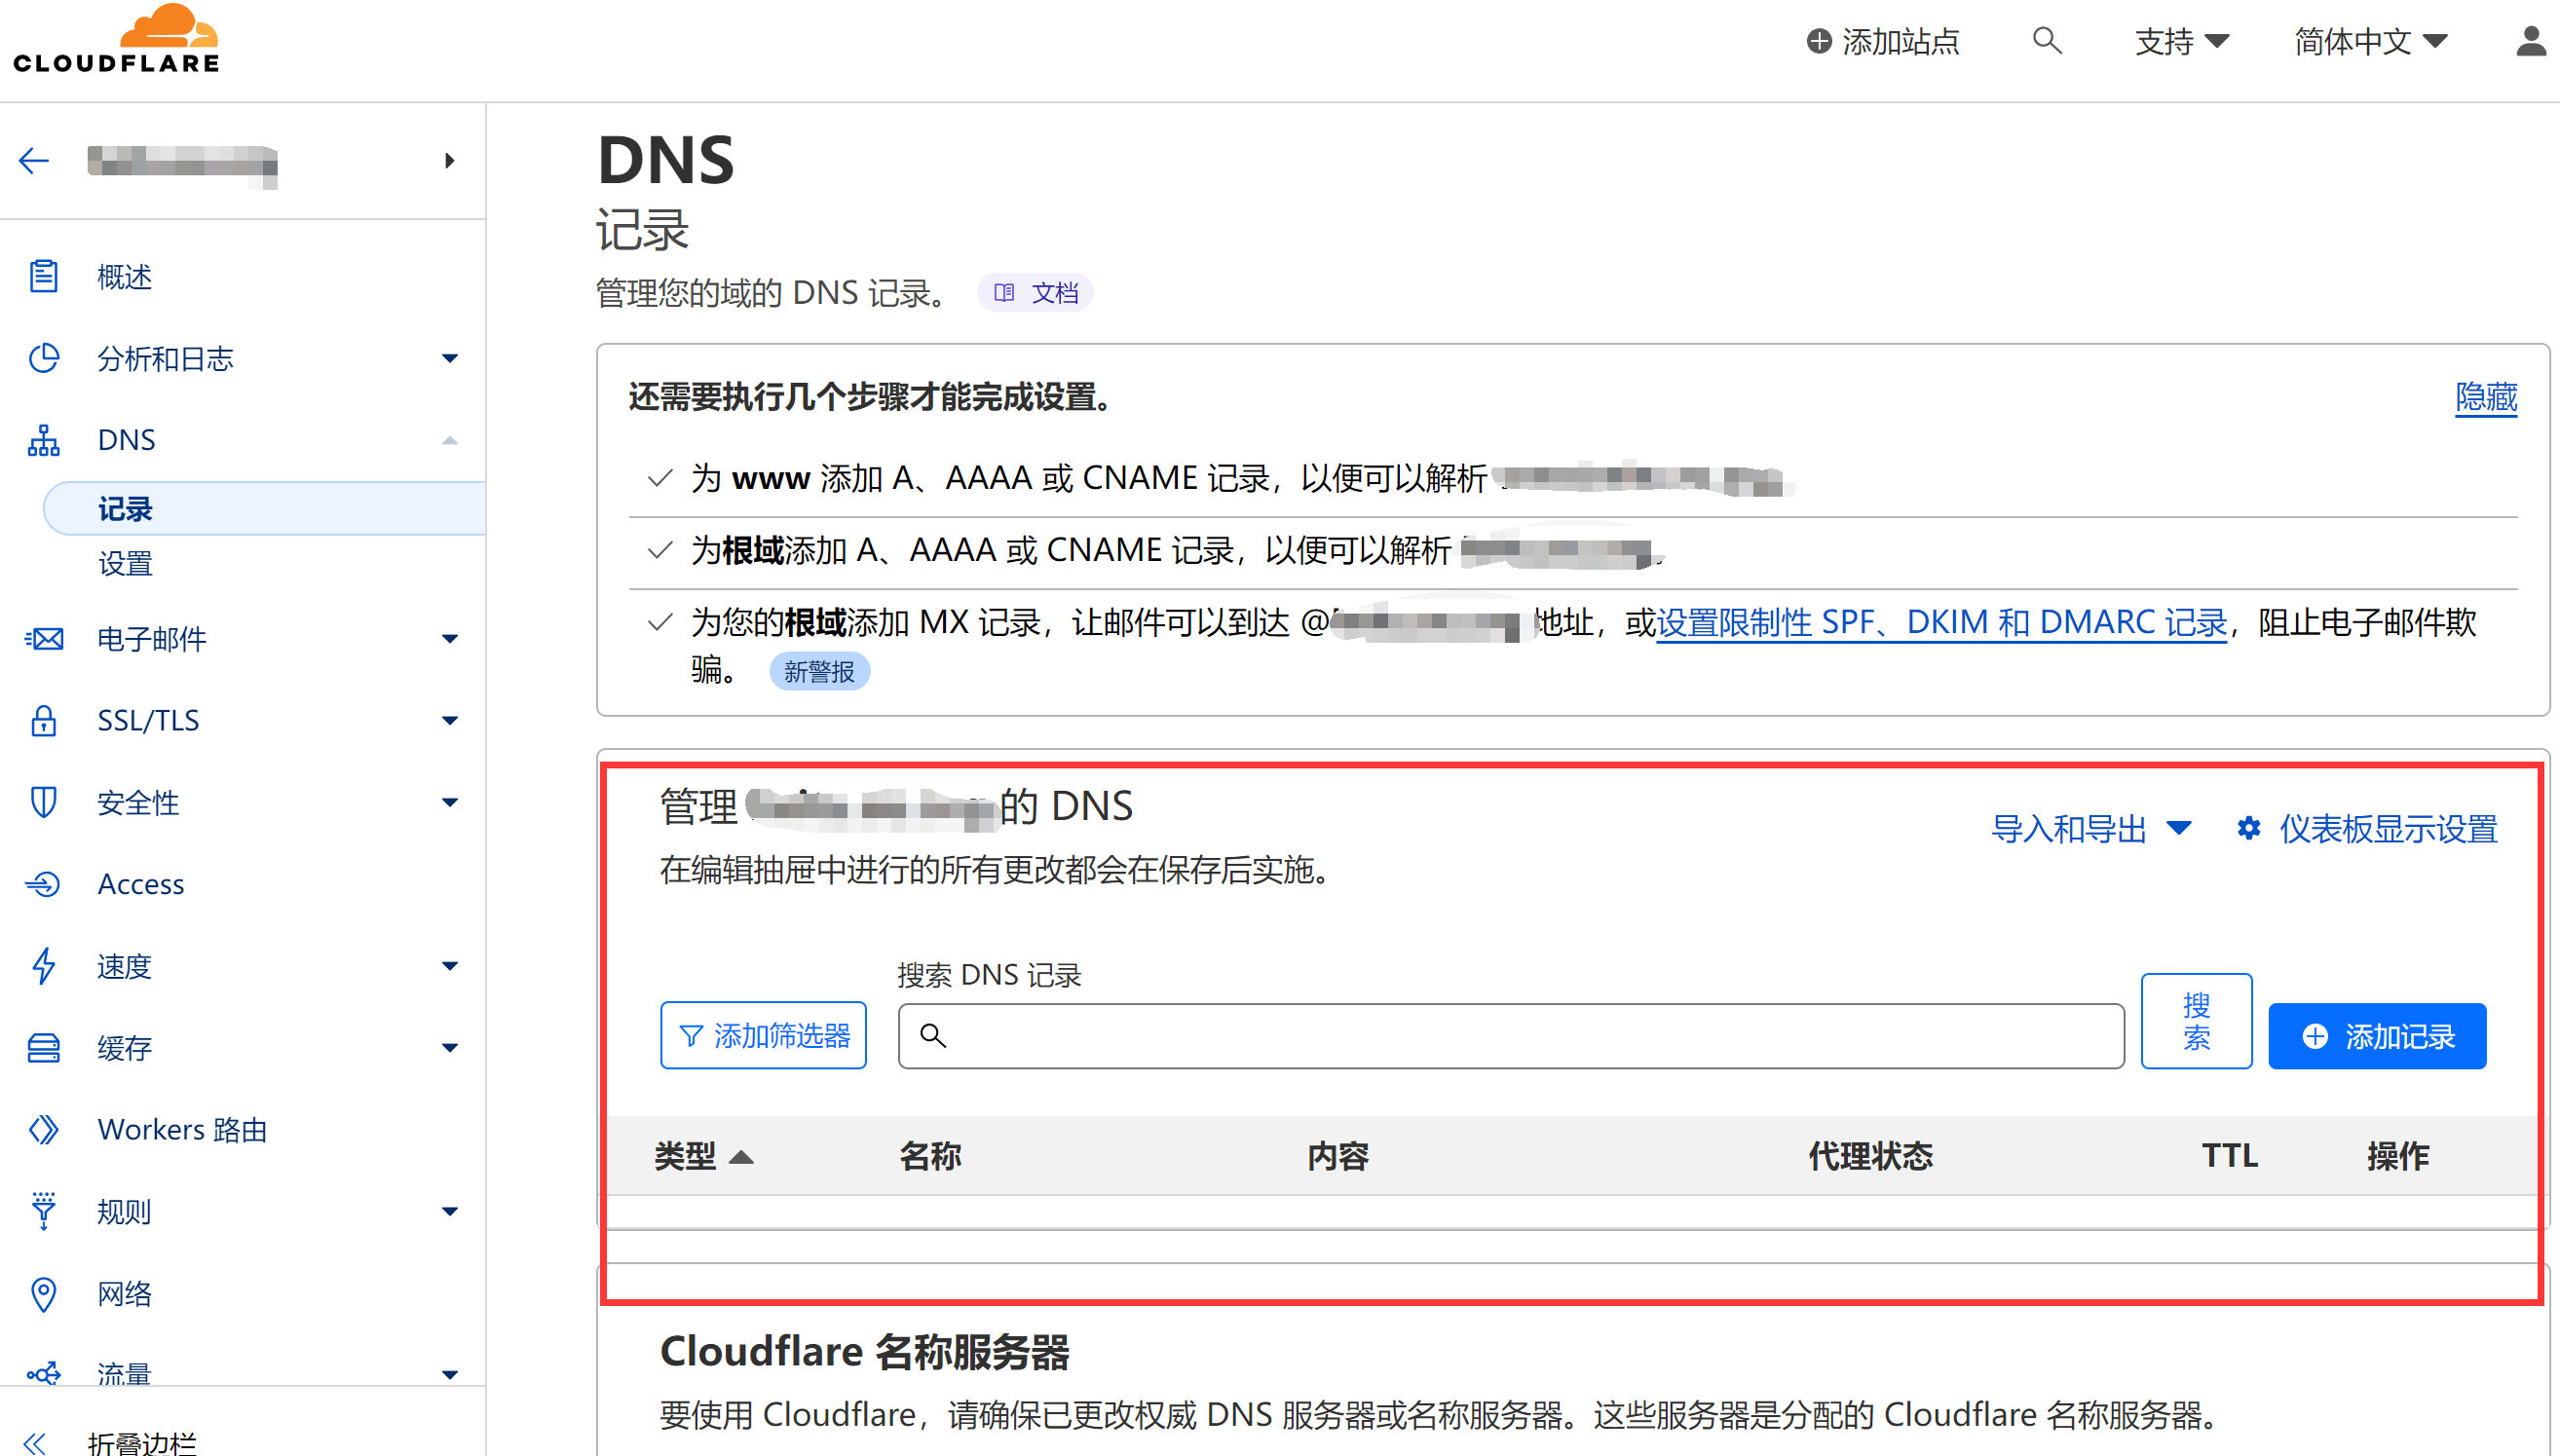2560x1456 pixels.
Task: Click 添加站点 in header
Action: (x=1883, y=41)
